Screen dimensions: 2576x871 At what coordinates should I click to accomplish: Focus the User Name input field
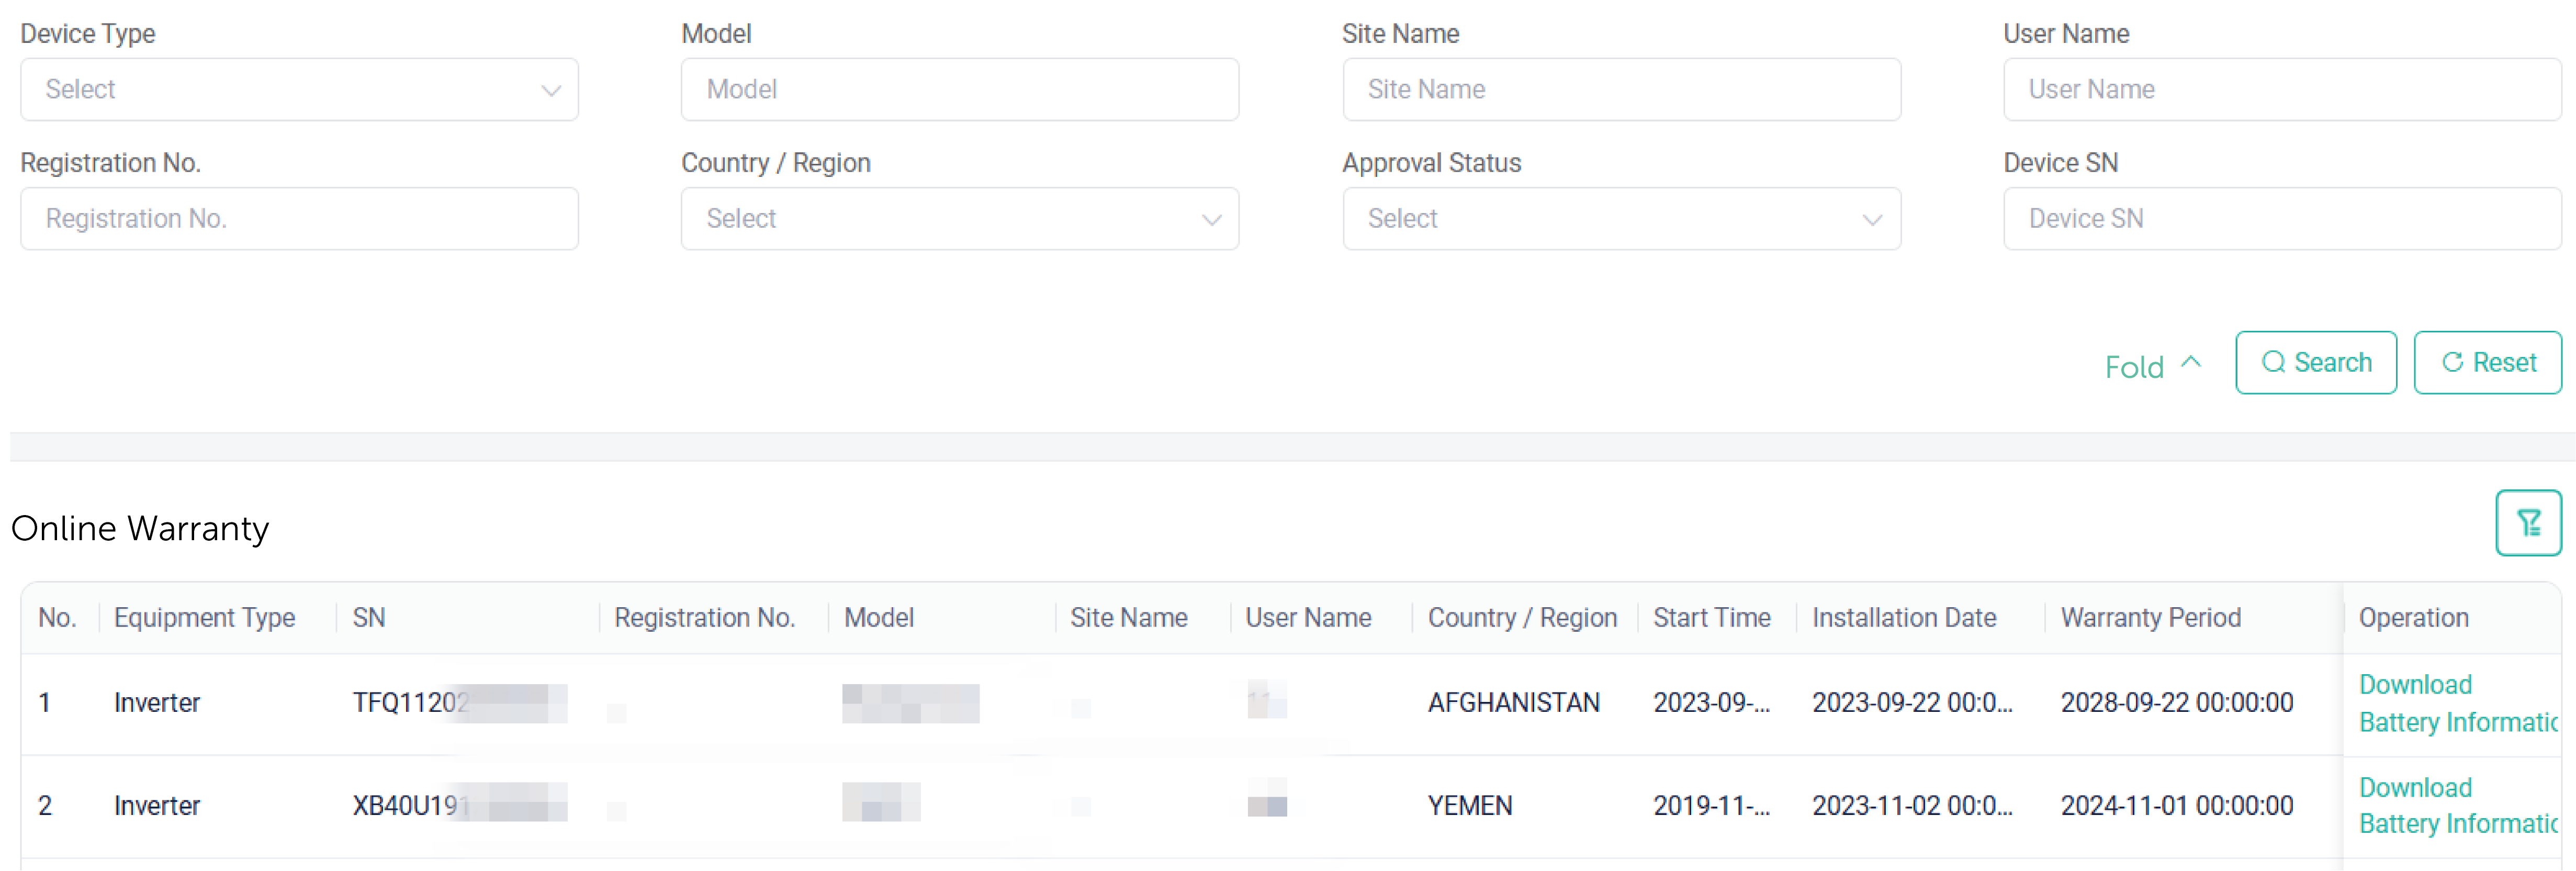(2282, 89)
